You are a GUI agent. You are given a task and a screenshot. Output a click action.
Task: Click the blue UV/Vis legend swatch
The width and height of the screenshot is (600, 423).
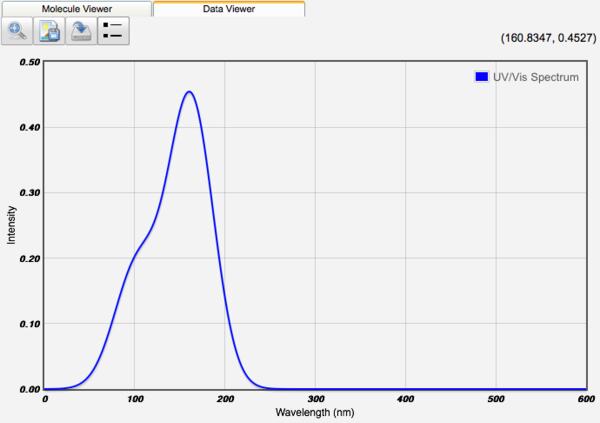(481, 76)
